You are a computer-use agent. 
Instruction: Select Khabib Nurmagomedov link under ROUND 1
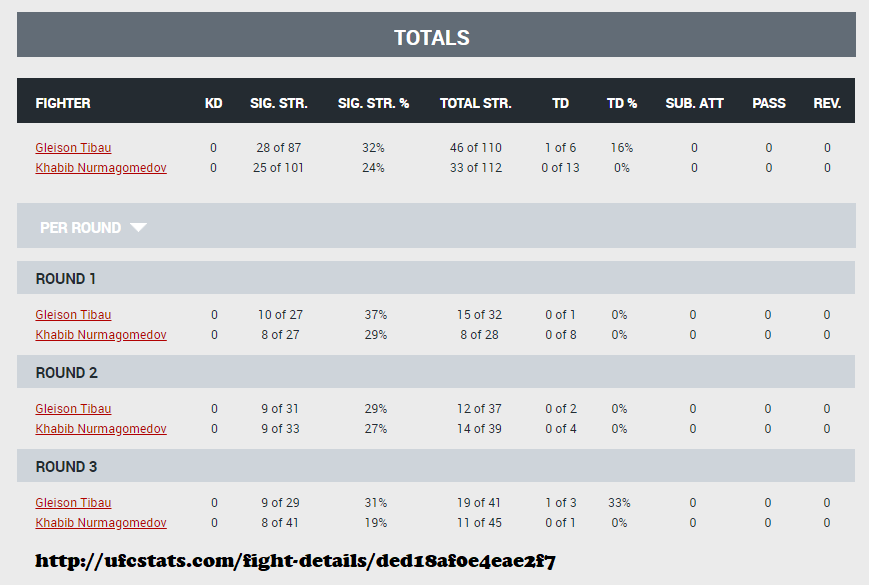(x=101, y=334)
